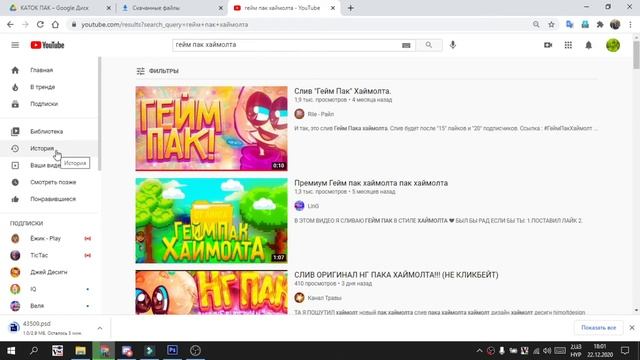Click Показать все downloads button

[x=598, y=328]
